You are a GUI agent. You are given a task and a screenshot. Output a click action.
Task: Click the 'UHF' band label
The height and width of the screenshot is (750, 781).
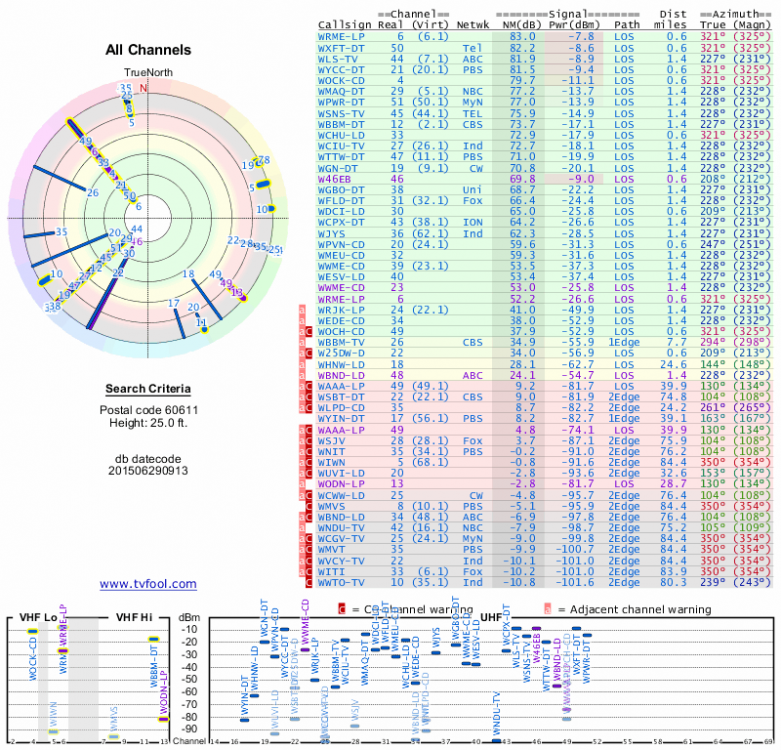491,618
